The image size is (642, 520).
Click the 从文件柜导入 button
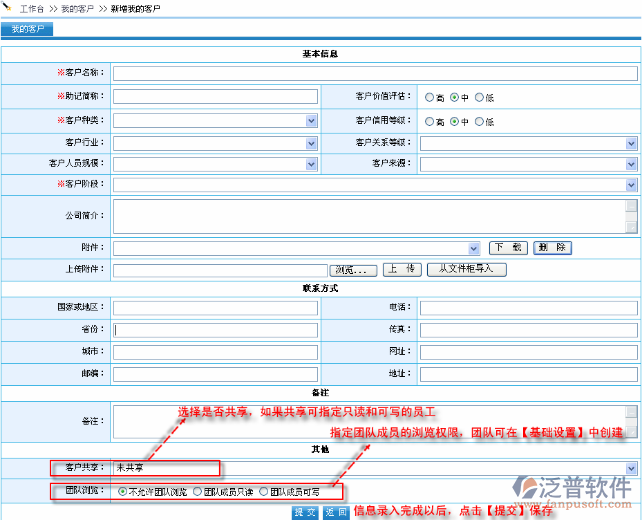[x=467, y=270]
